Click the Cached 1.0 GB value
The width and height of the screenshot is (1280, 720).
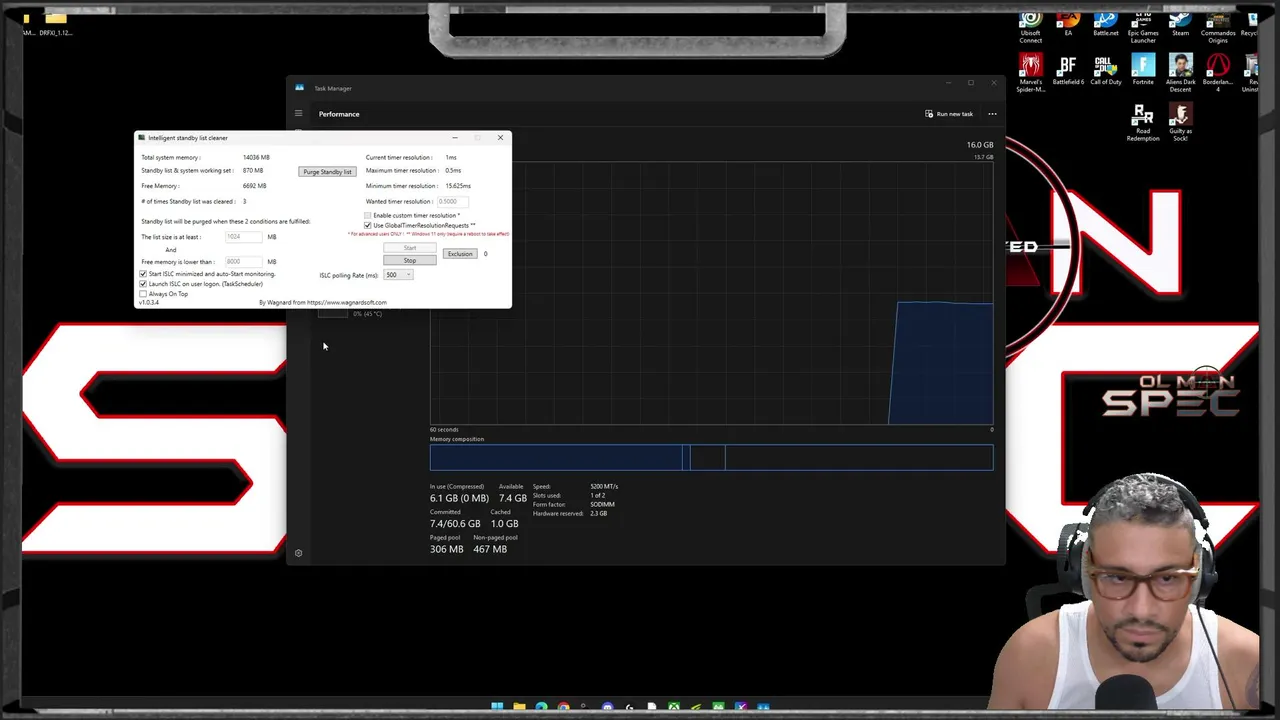point(504,523)
